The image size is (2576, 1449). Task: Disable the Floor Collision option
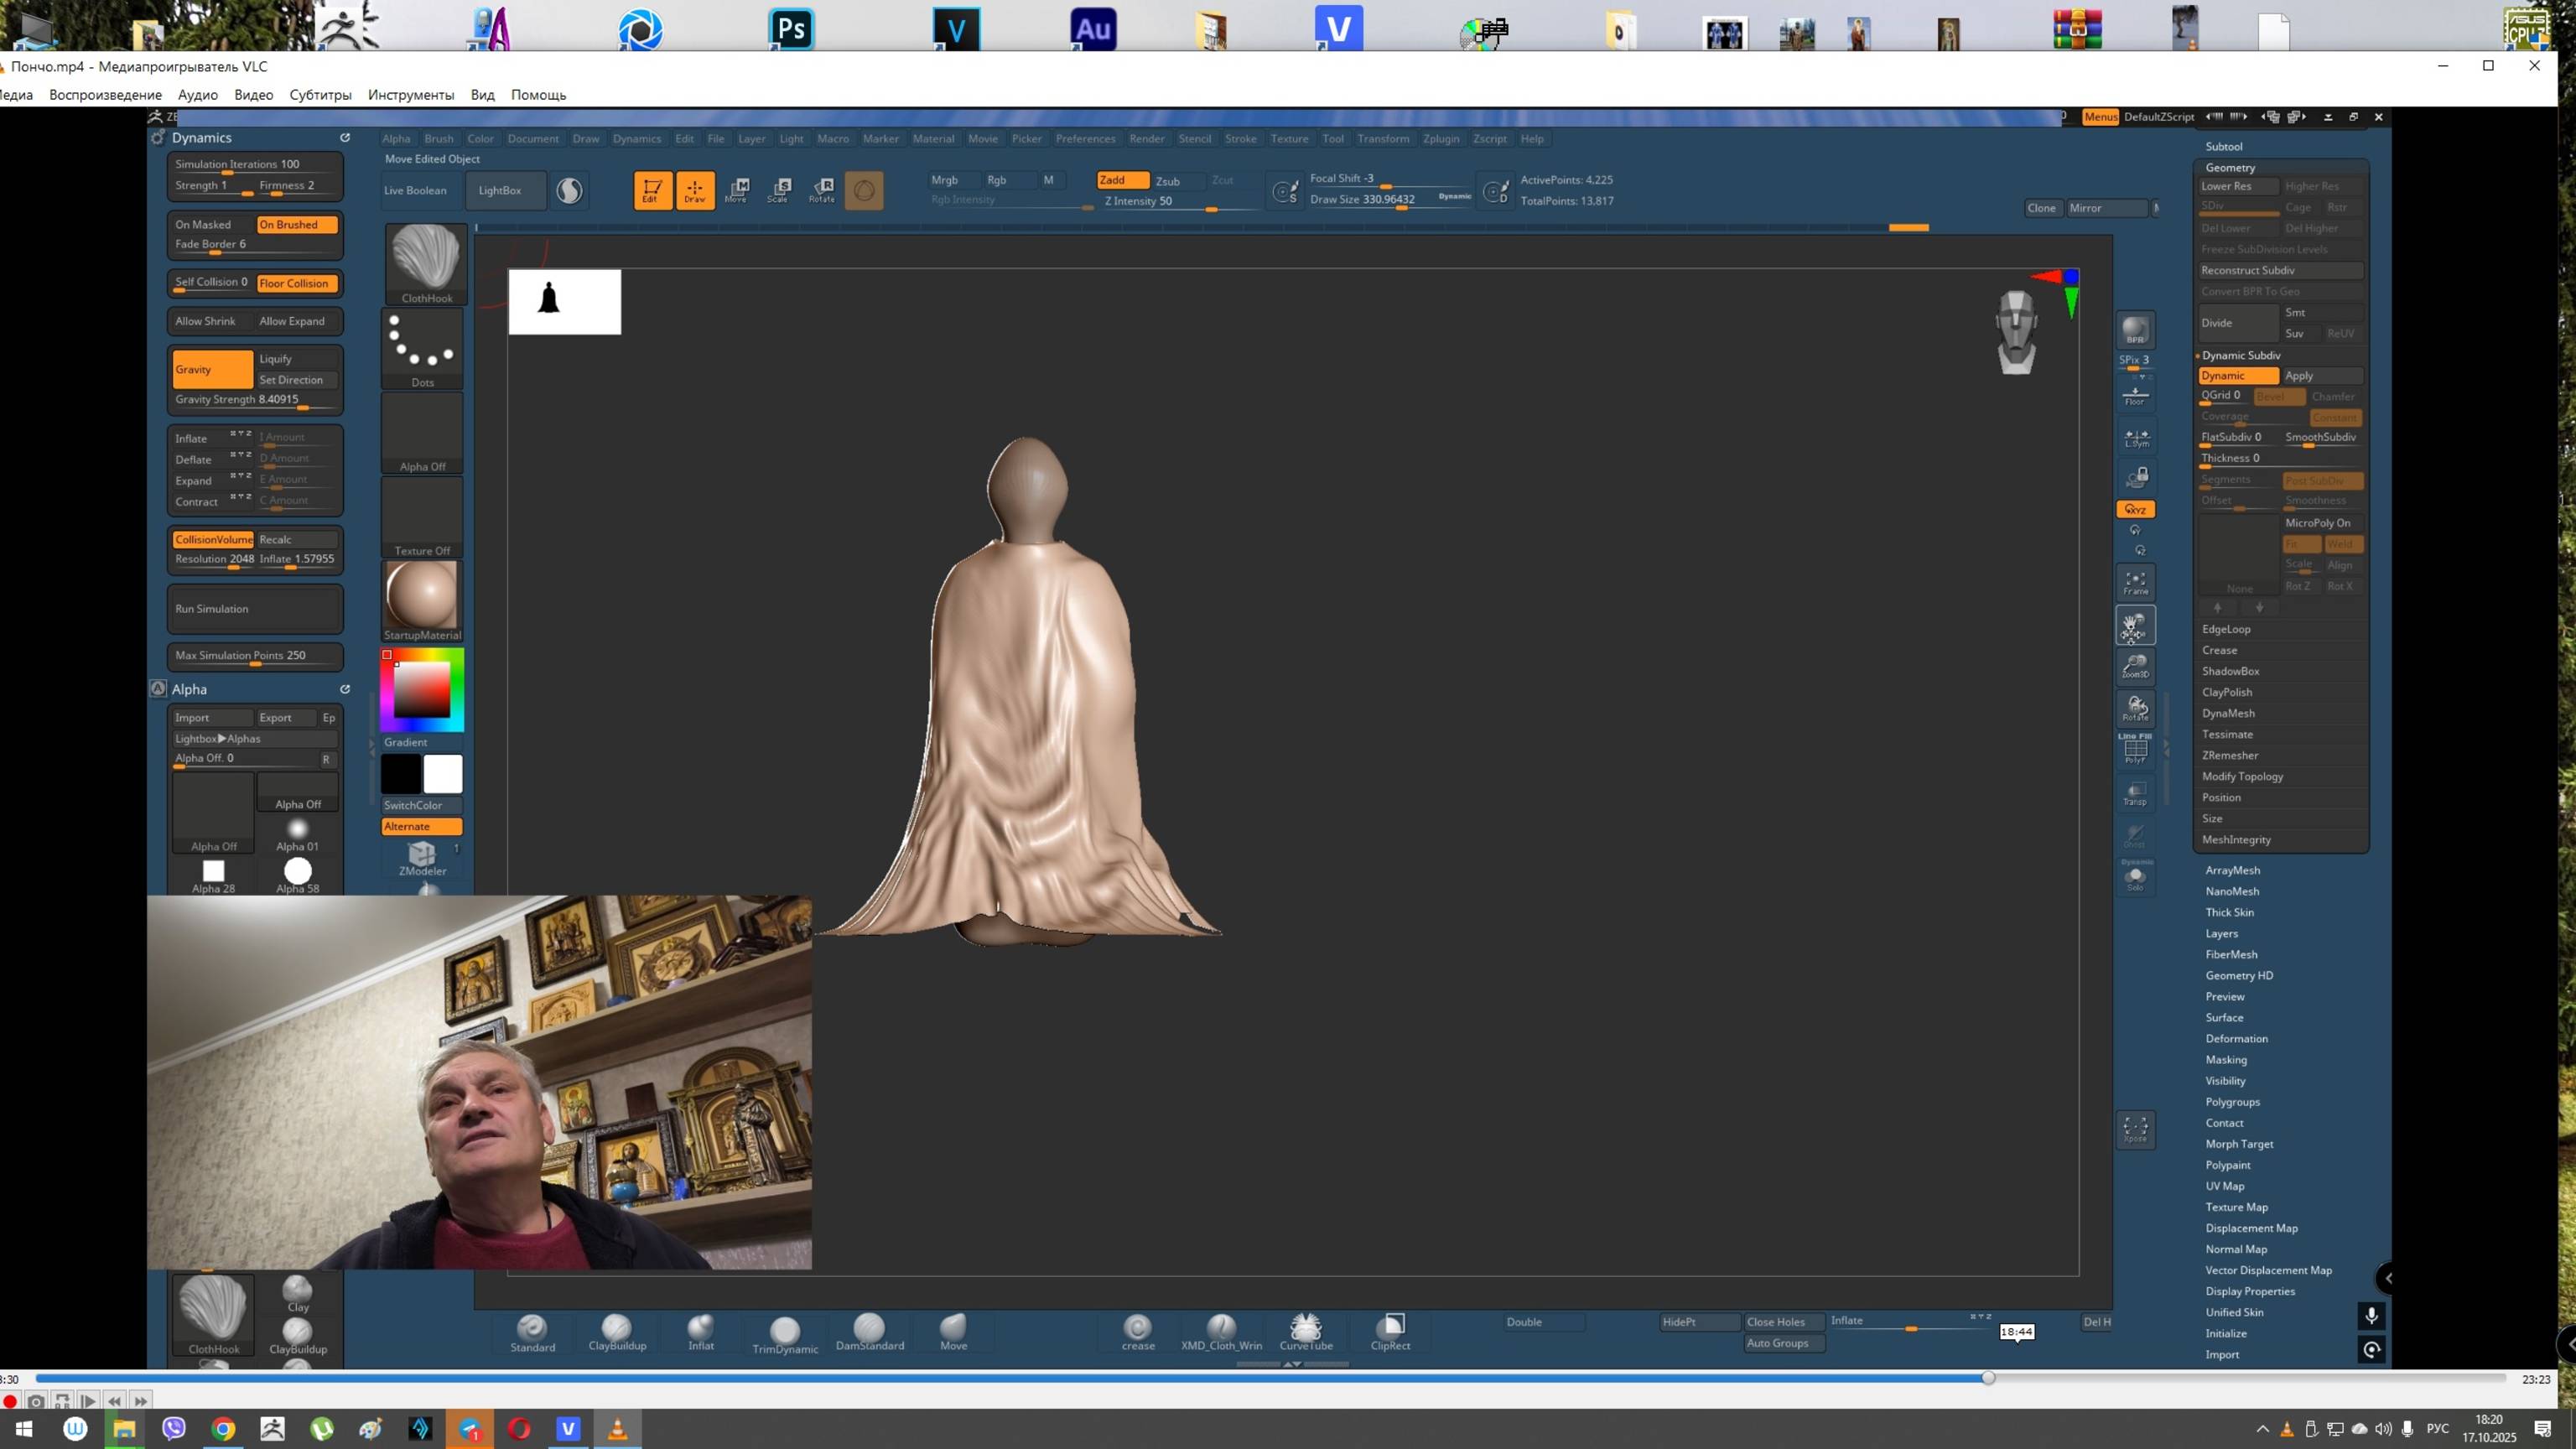(x=296, y=283)
